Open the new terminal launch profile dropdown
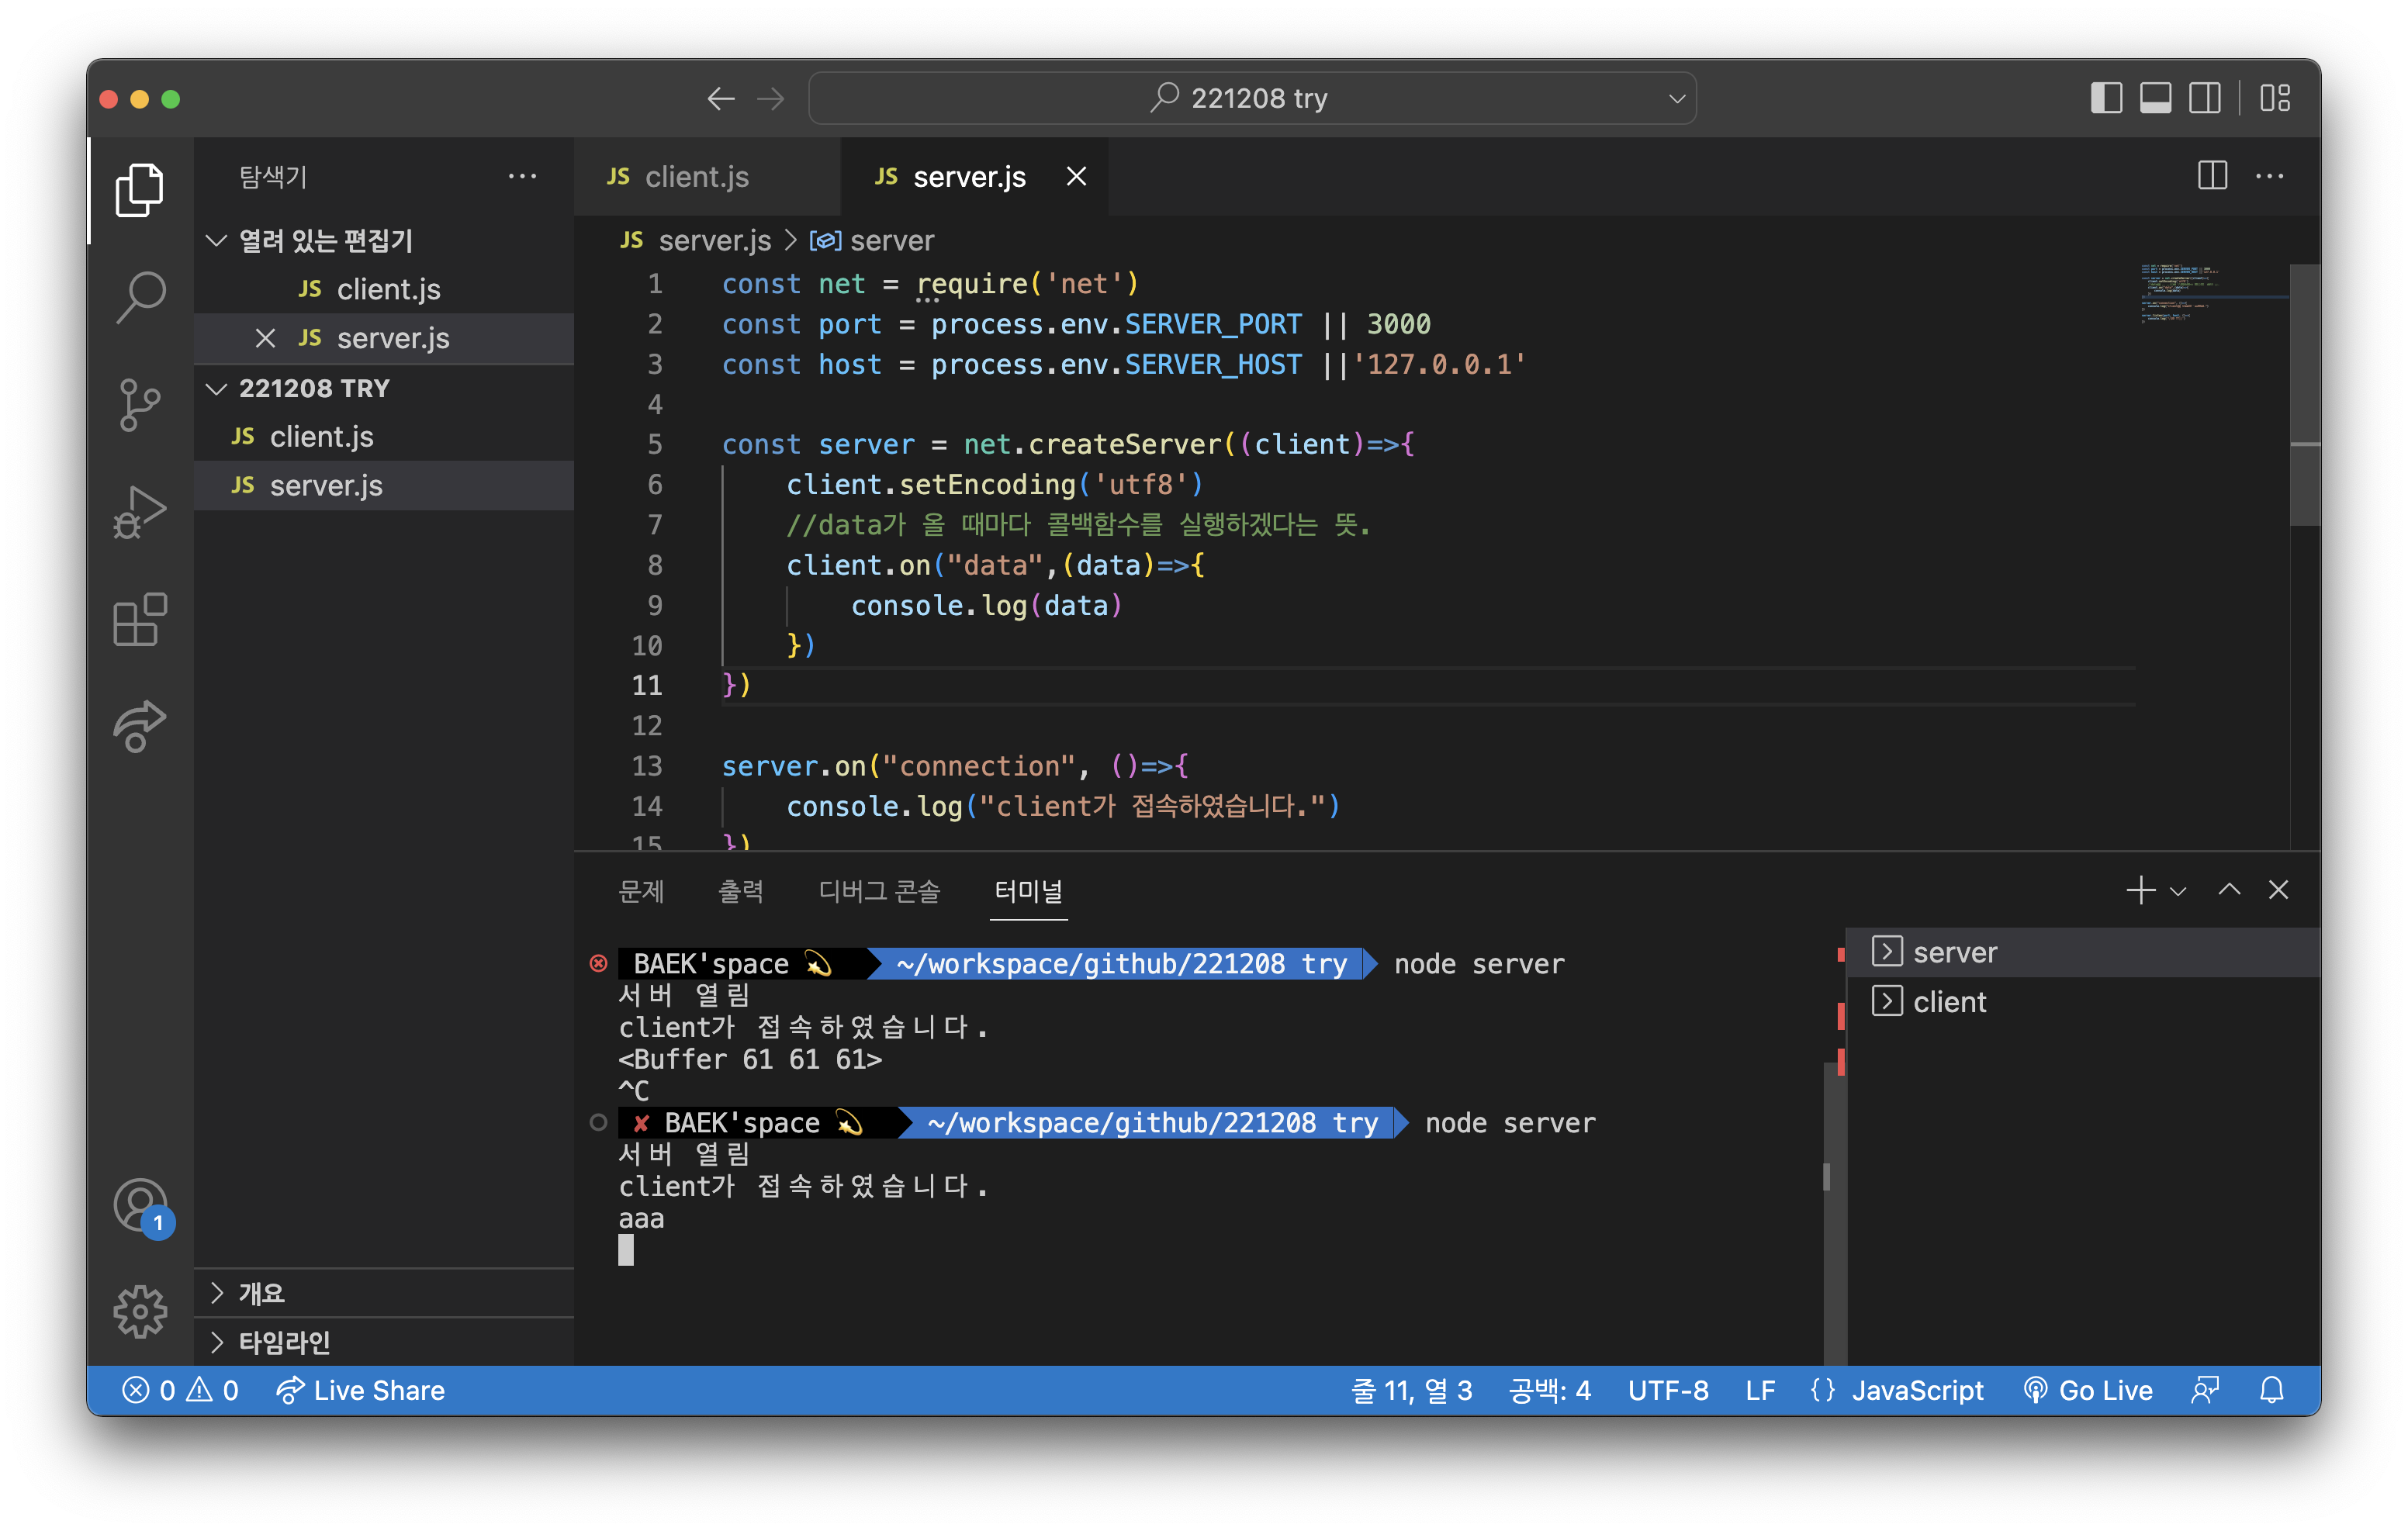The image size is (2408, 1531). [2178, 890]
